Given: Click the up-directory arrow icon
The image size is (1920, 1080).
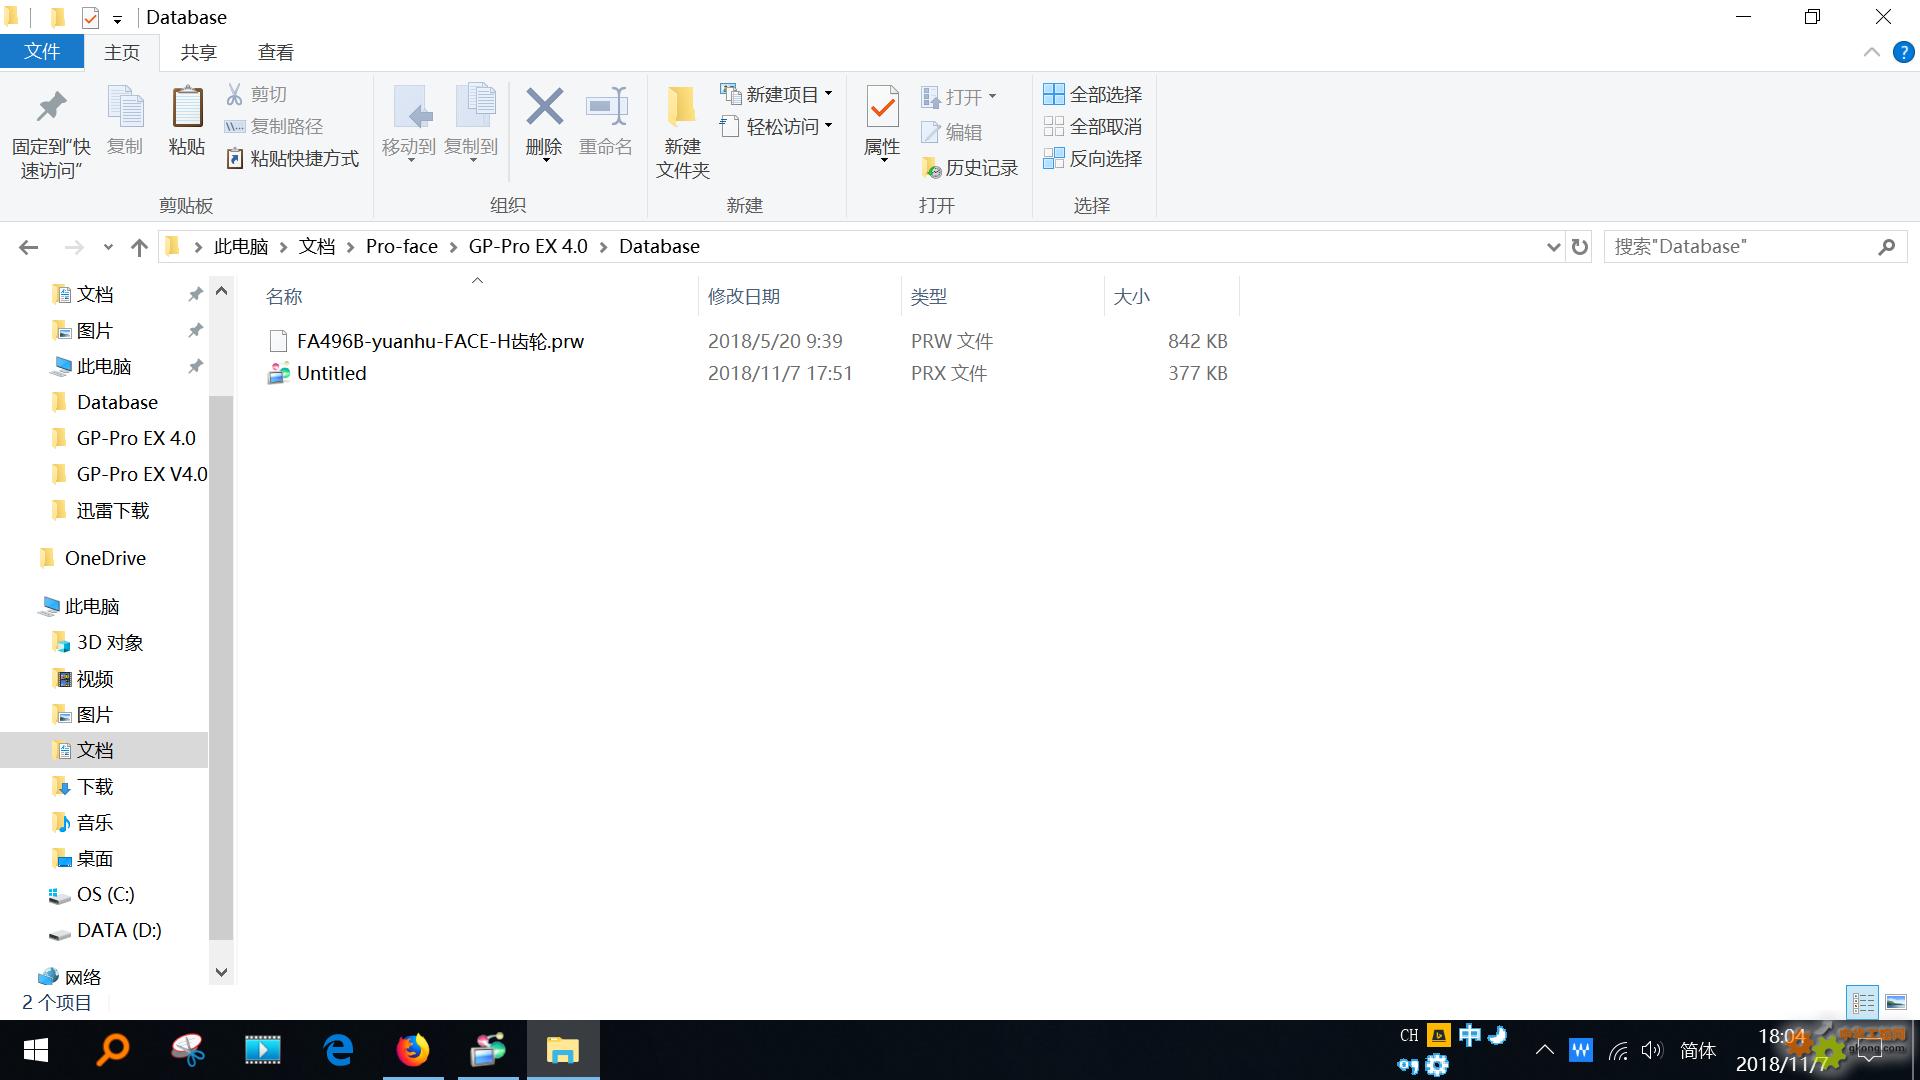Looking at the screenshot, I should pos(139,247).
